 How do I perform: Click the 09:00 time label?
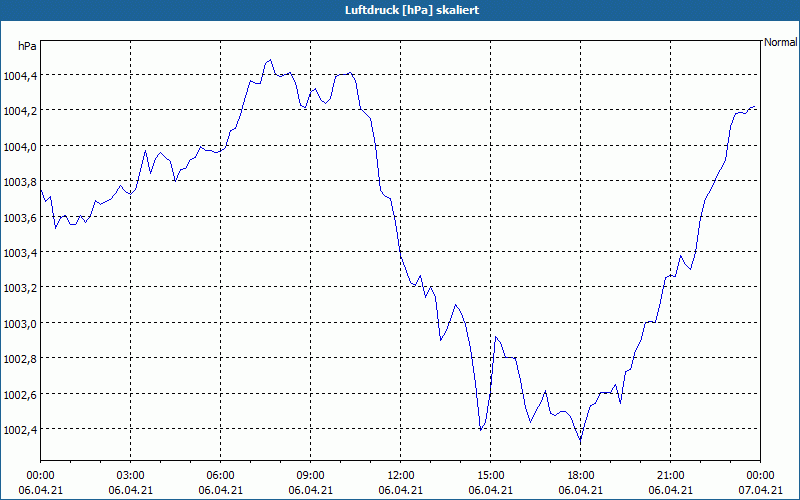point(310,476)
